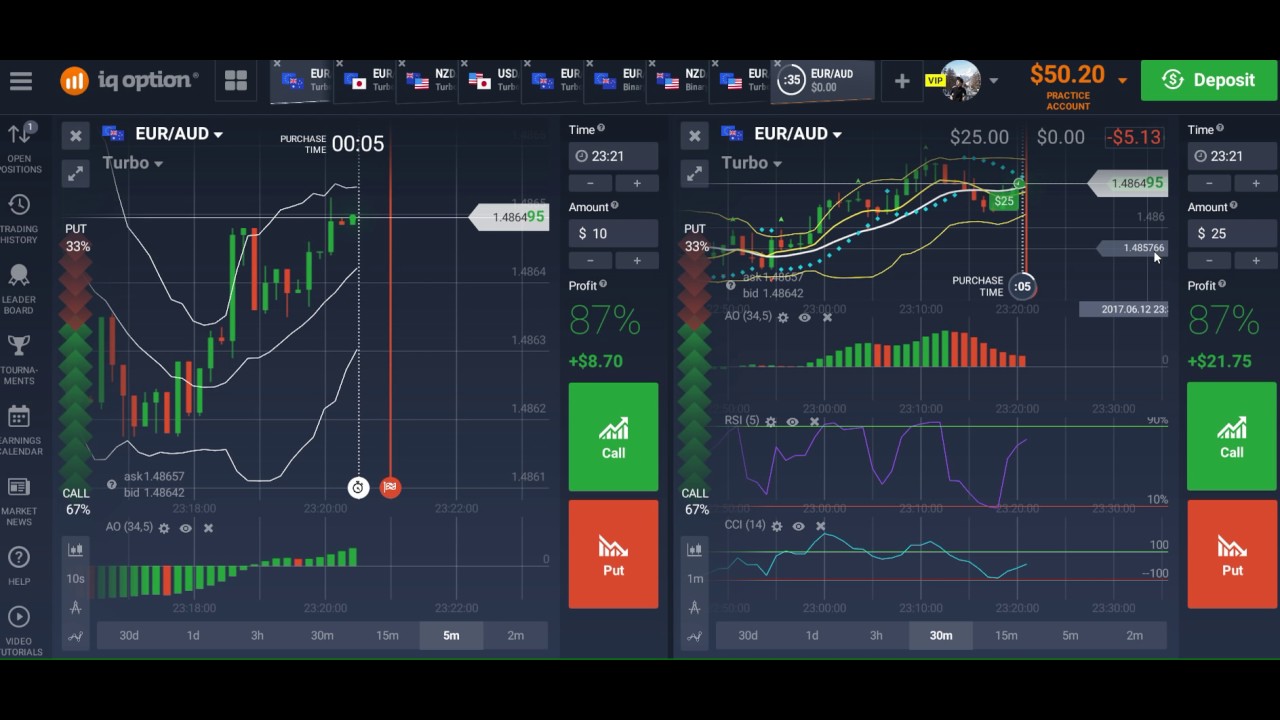Remove the AO indicator from right chart

[x=827, y=317]
